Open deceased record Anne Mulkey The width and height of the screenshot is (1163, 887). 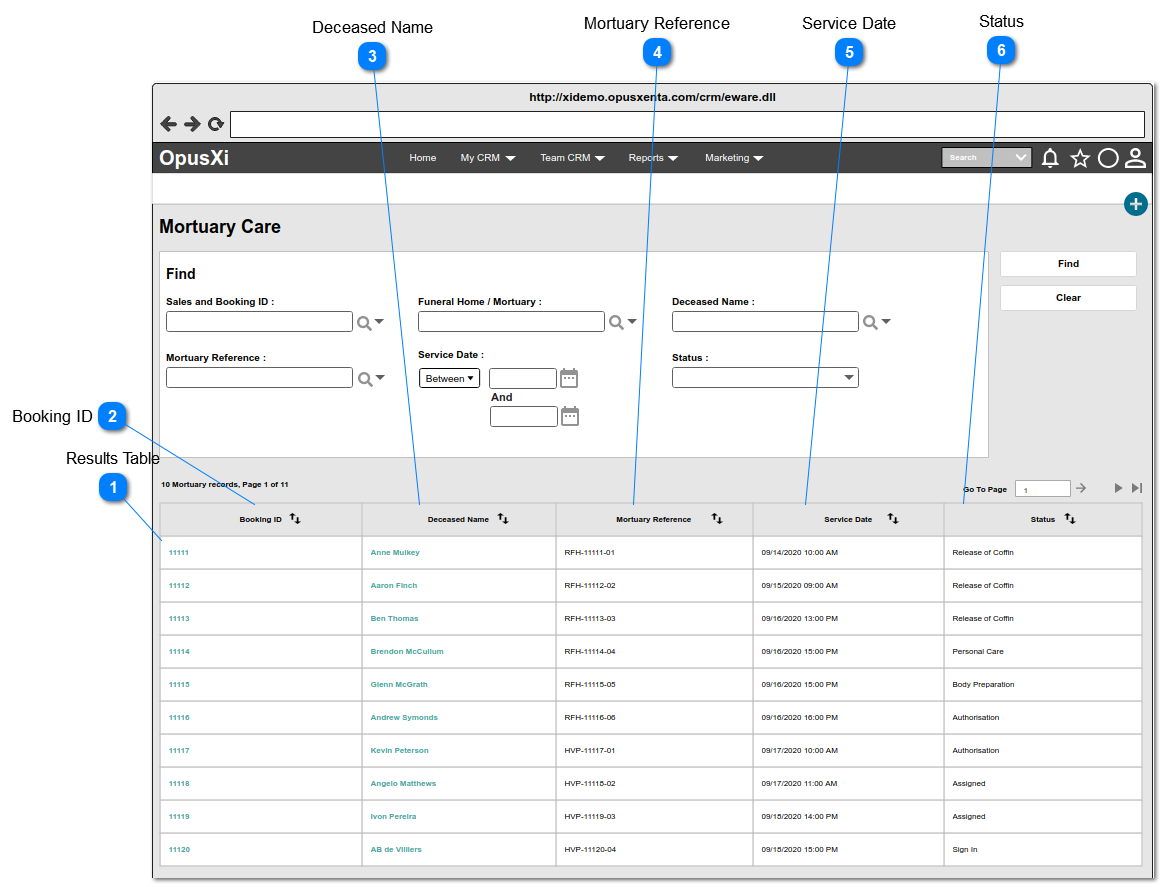click(x=395, y=553)
